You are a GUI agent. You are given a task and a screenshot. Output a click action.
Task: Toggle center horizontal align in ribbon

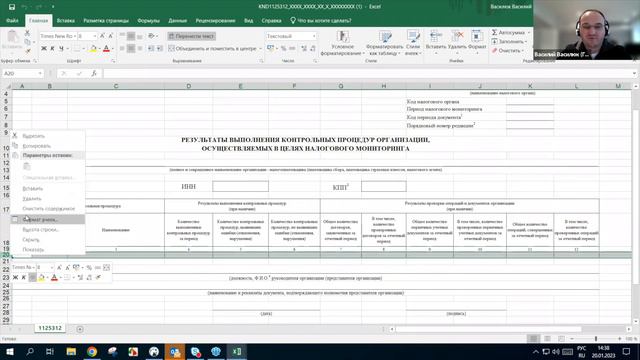pyautogui.click(x=131, y=49)
